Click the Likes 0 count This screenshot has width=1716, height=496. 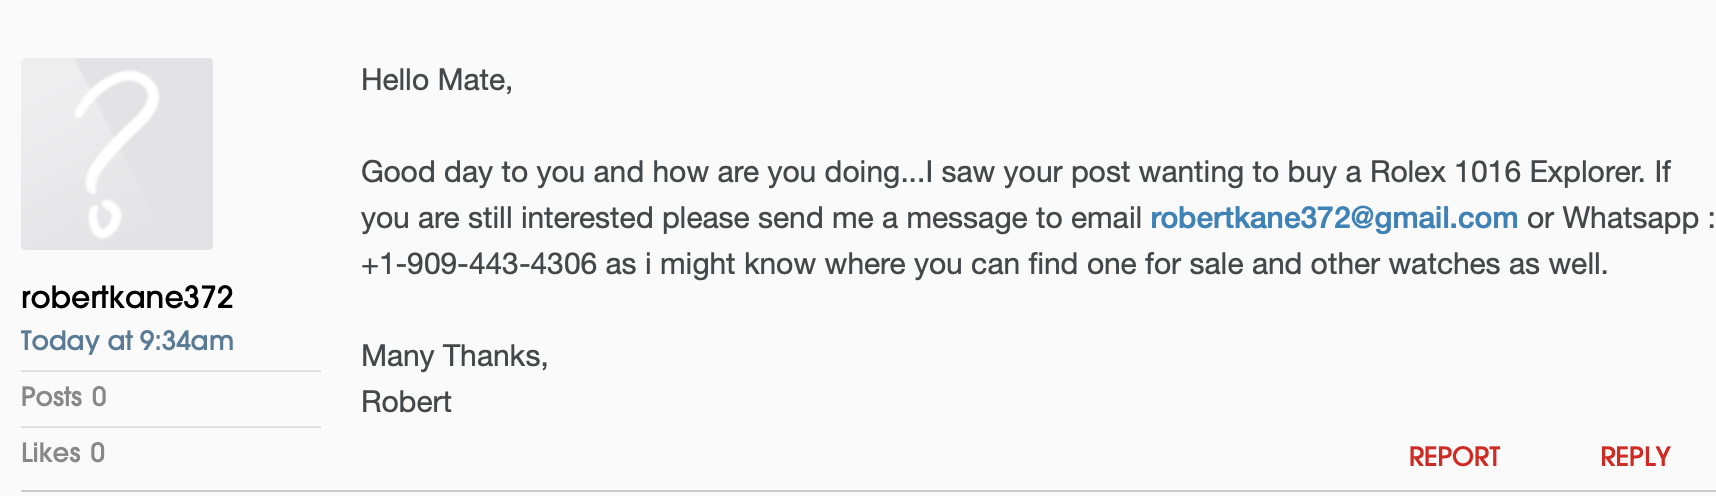point(63,453)
